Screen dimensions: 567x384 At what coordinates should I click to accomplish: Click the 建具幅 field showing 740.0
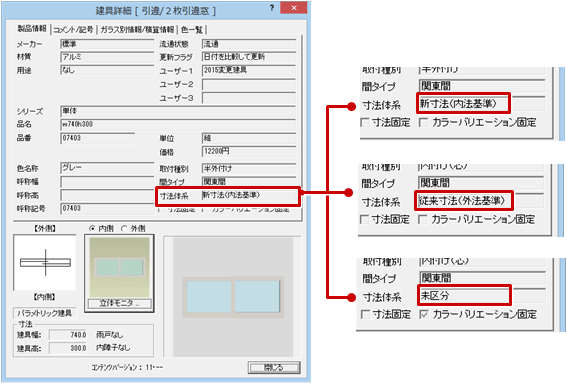68,335
